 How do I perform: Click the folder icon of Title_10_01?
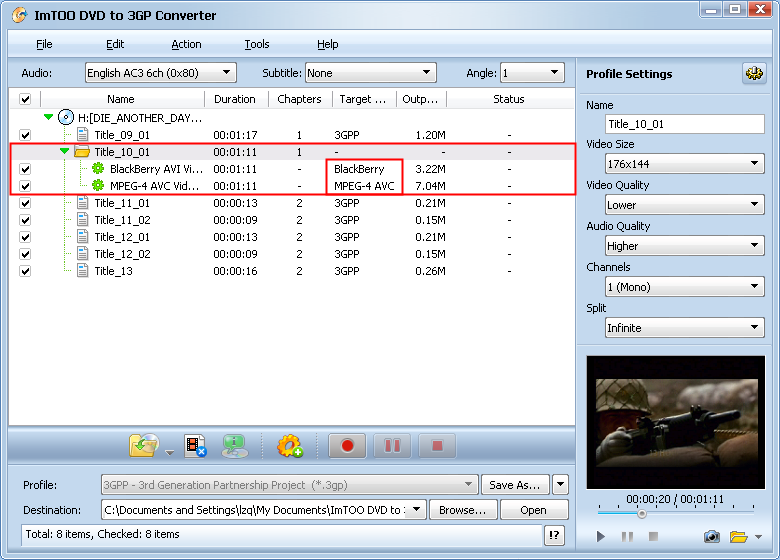coord(82,152)
